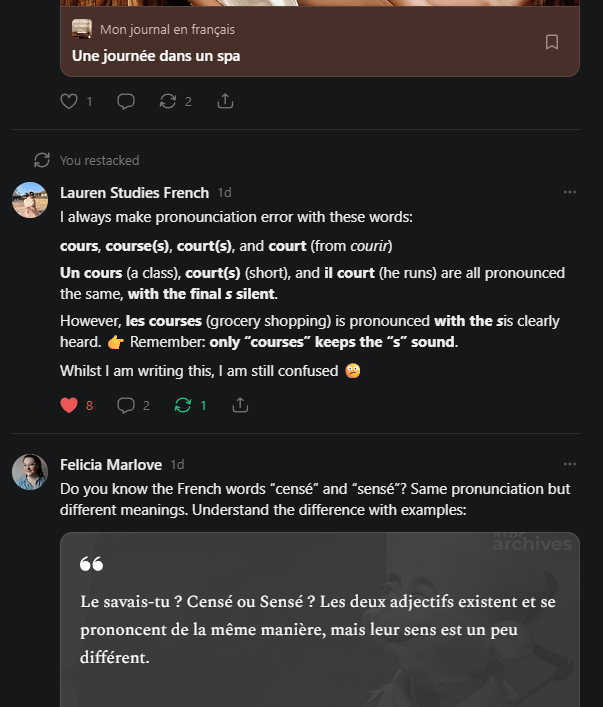603x707 pixels.
Task: Open Felicia Marlove profile name
Action: click(111, 465)
